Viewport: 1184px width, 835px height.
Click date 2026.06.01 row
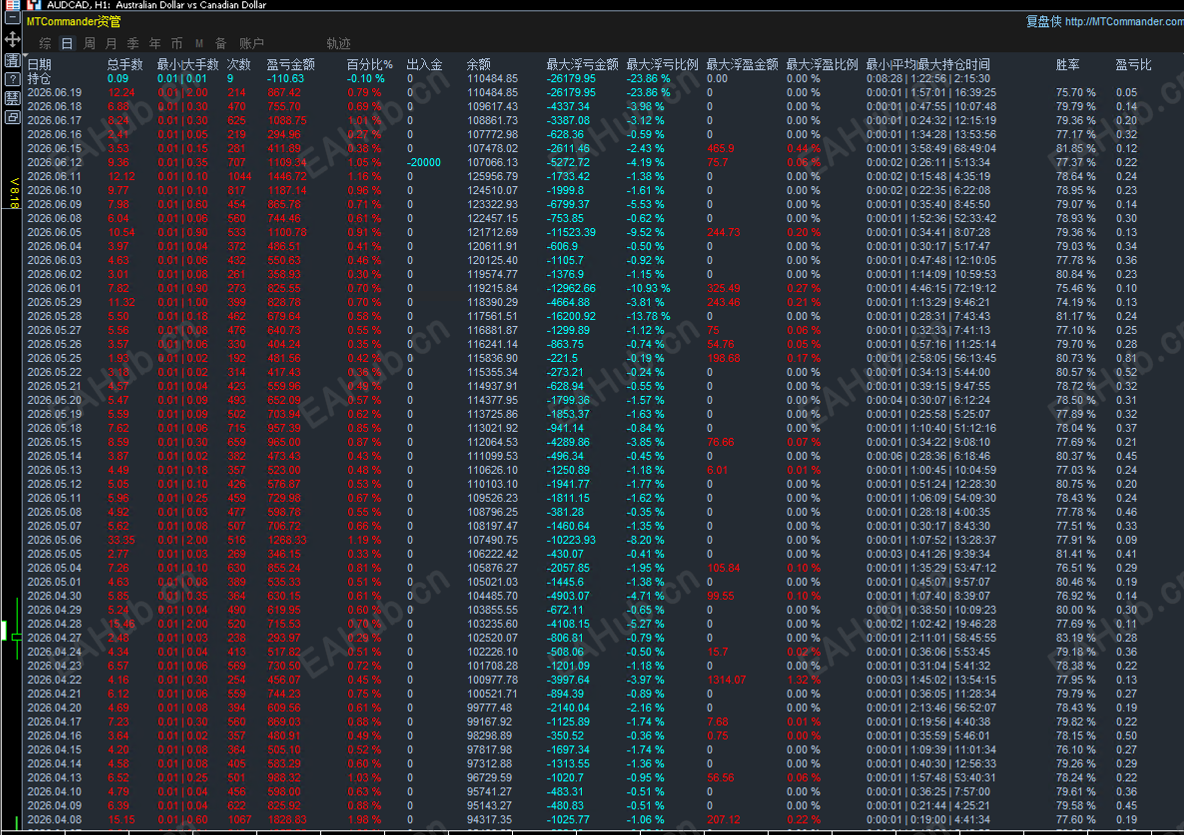[54, 288]
